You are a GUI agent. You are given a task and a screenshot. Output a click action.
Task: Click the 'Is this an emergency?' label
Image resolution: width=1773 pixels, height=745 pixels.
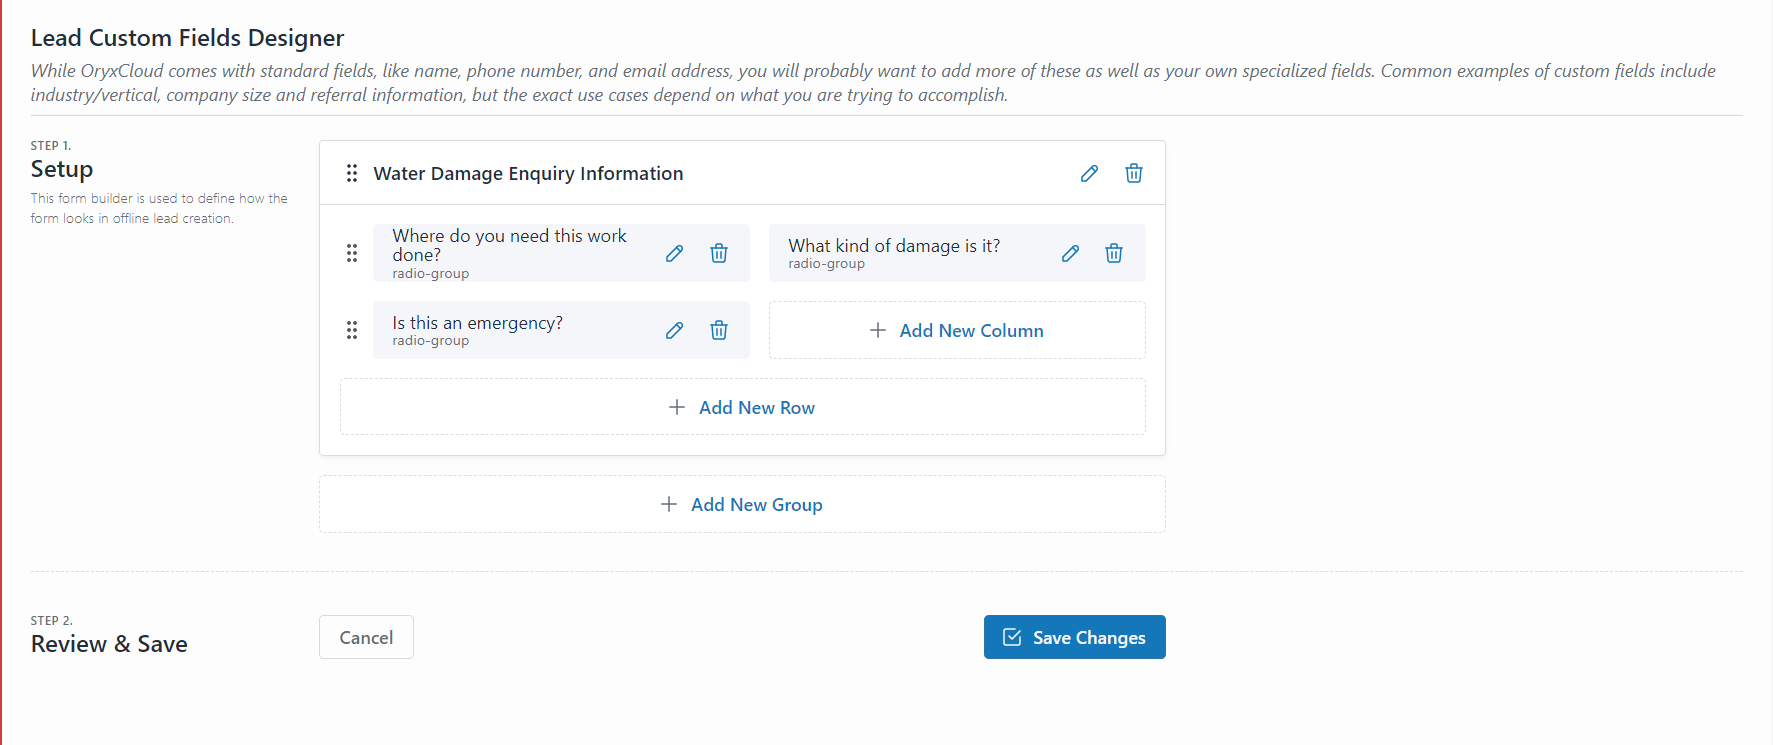(x=477, y=323)
